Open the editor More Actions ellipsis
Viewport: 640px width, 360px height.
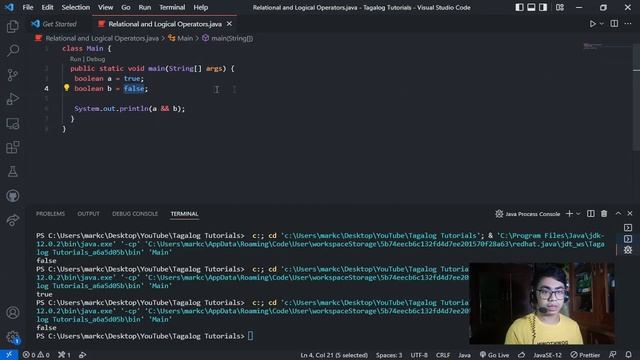click(628, 24)
